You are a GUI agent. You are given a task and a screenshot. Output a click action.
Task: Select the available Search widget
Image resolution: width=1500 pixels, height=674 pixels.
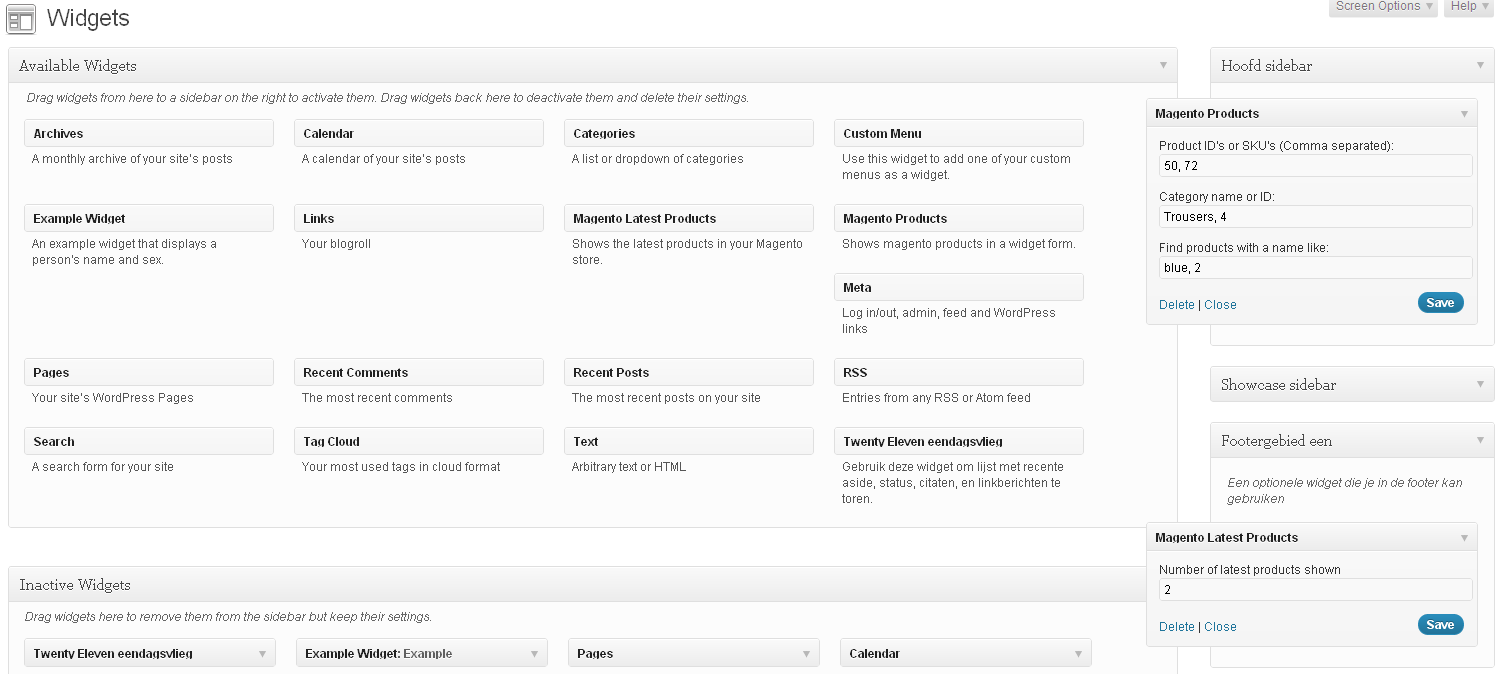coord(149,441)
